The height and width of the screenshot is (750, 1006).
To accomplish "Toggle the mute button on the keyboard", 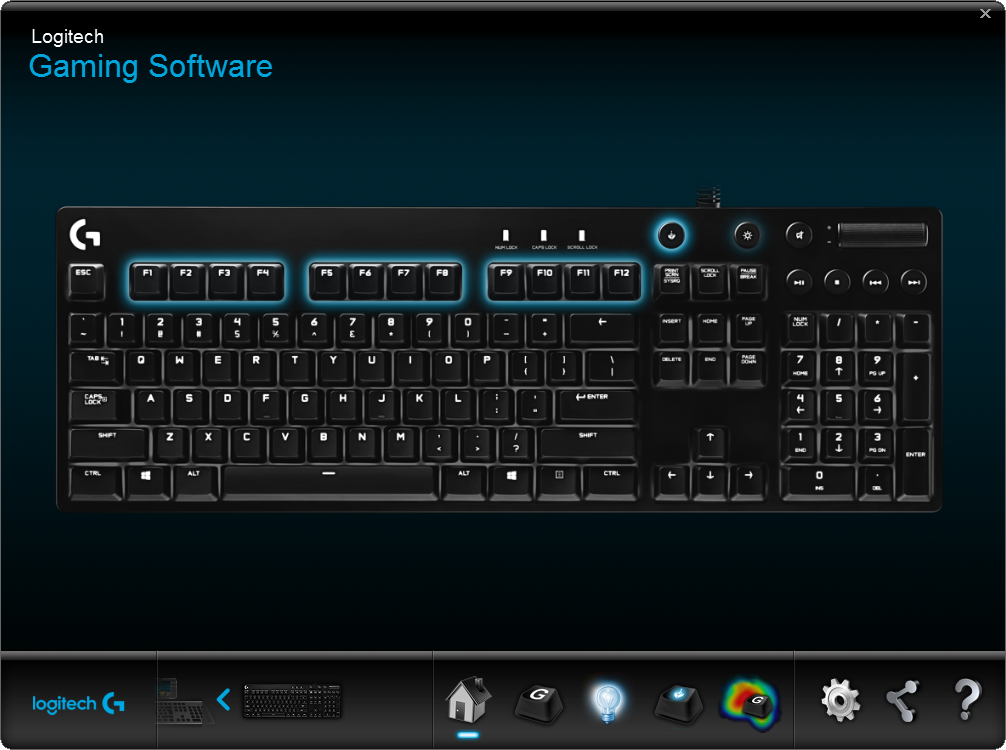I will (x=799, y=235).
